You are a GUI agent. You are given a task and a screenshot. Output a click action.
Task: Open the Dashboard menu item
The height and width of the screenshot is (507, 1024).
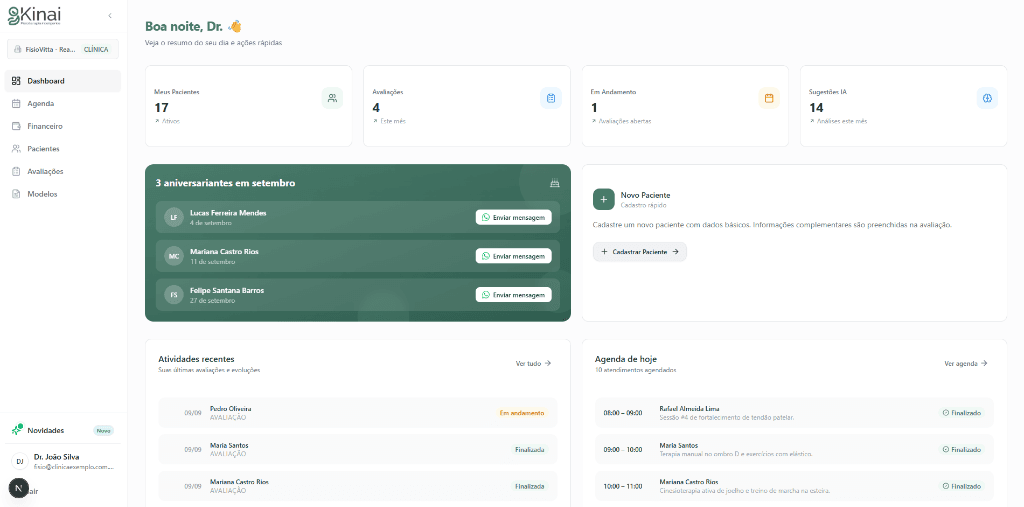[63, 81]
